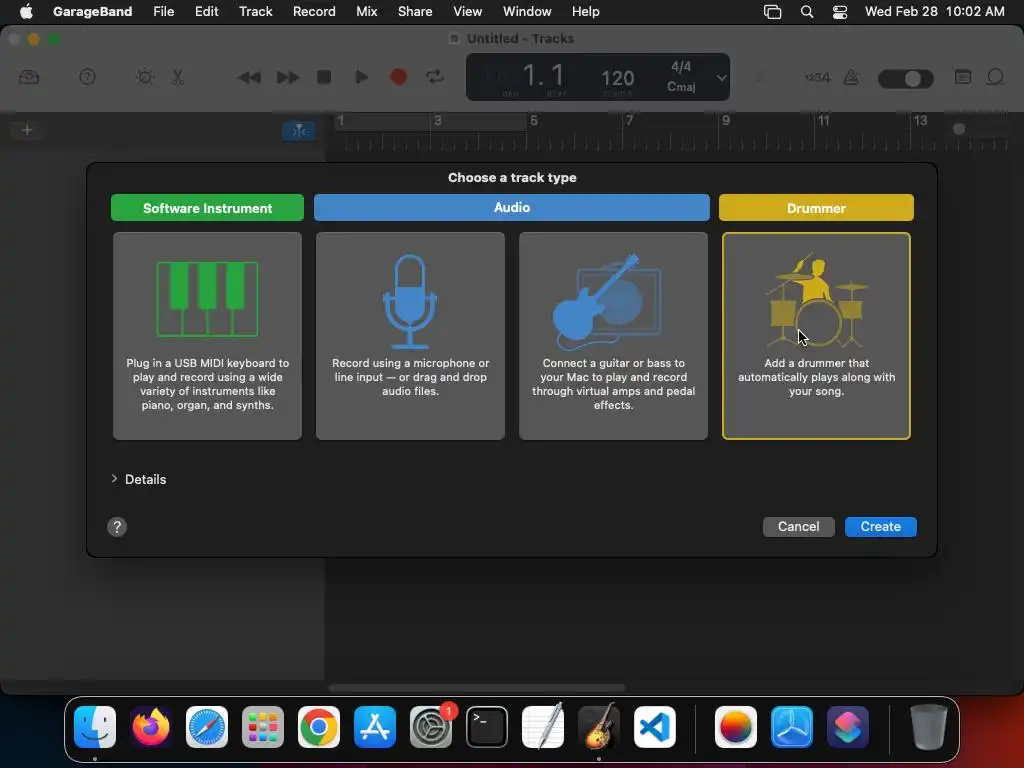Click the add track plus button
The height and width of the screenshot is (768, 1024).
27,130
